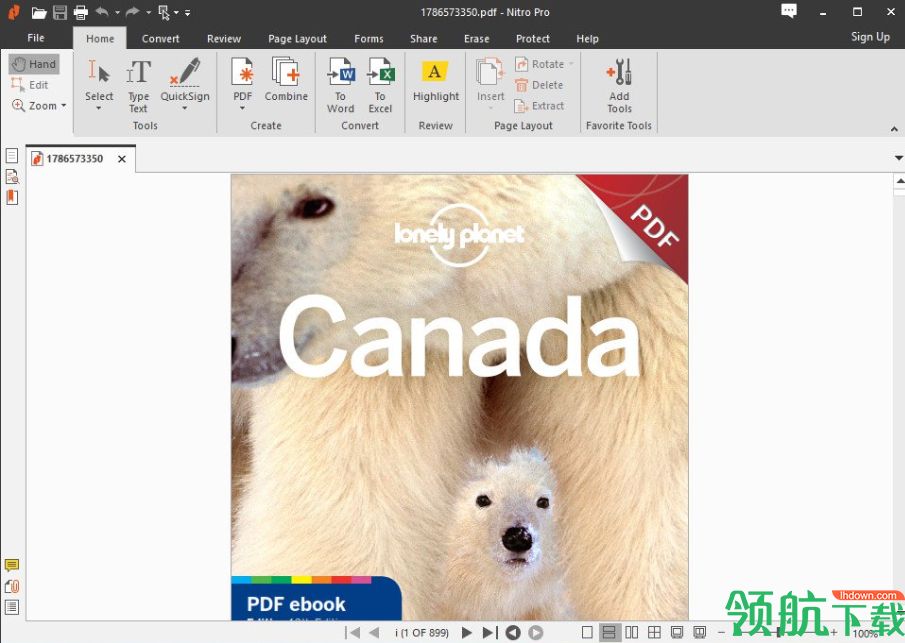Convert the PDF To Word

point(341,85)
